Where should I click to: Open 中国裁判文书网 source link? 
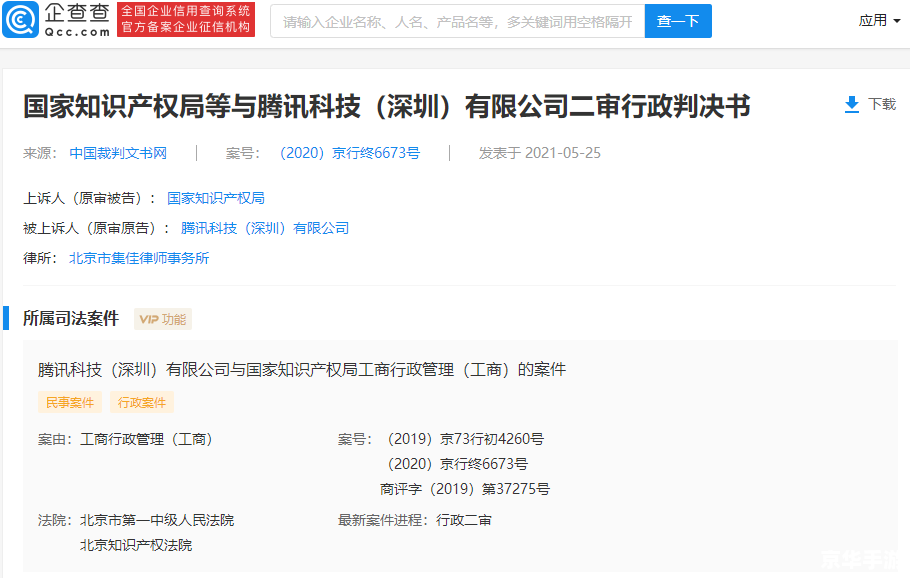pos(118,153)
